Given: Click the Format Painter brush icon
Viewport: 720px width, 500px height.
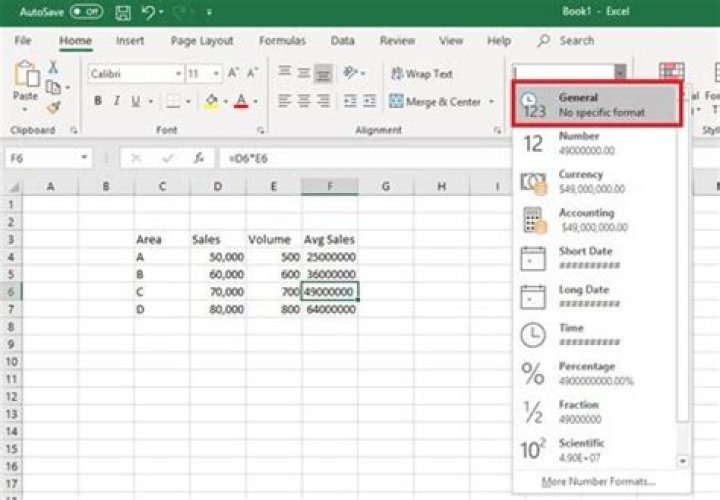Looking at the screenshot, I should (54, 107).
